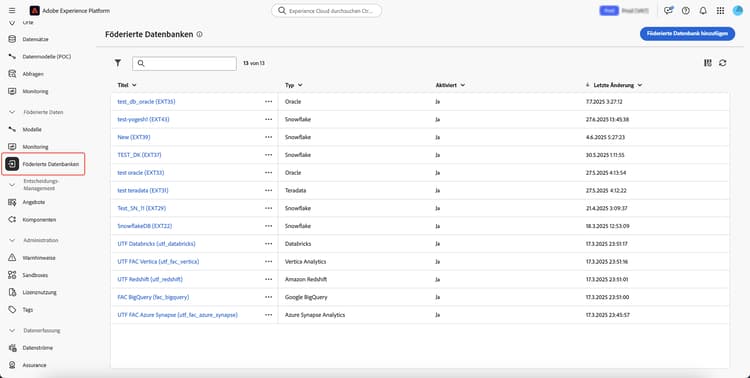Click the Adobe logo icon
This screenshot has width=750, height=378.
click(x=34, y=11)
